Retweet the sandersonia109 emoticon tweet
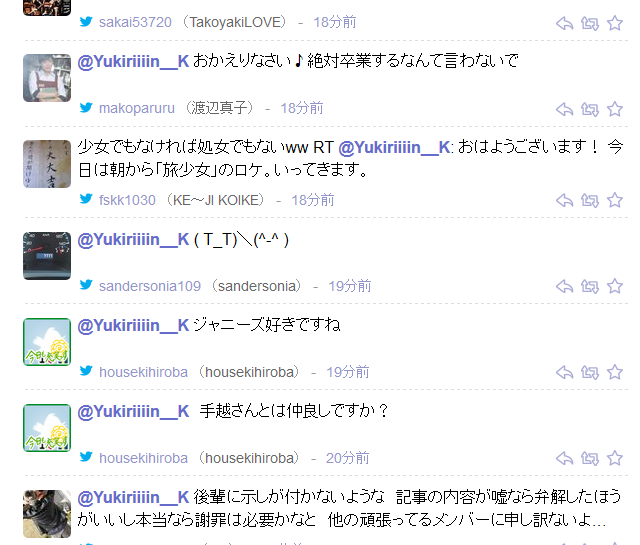Viewport: 640px width, 545px height. [590, 286]
